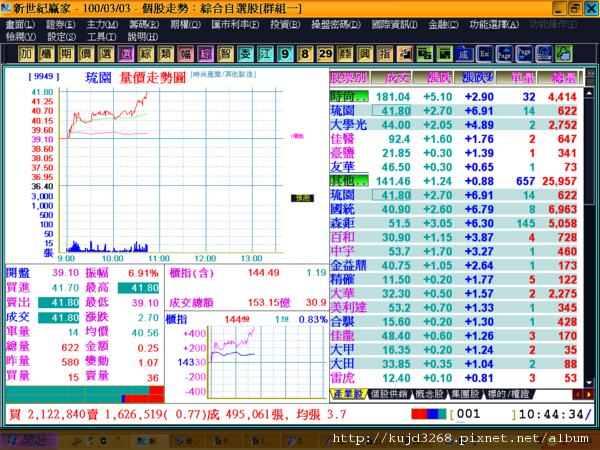Sort by the 總量 column header
Image resolution: width=600 pixels, height=450 pixels.
559,78
